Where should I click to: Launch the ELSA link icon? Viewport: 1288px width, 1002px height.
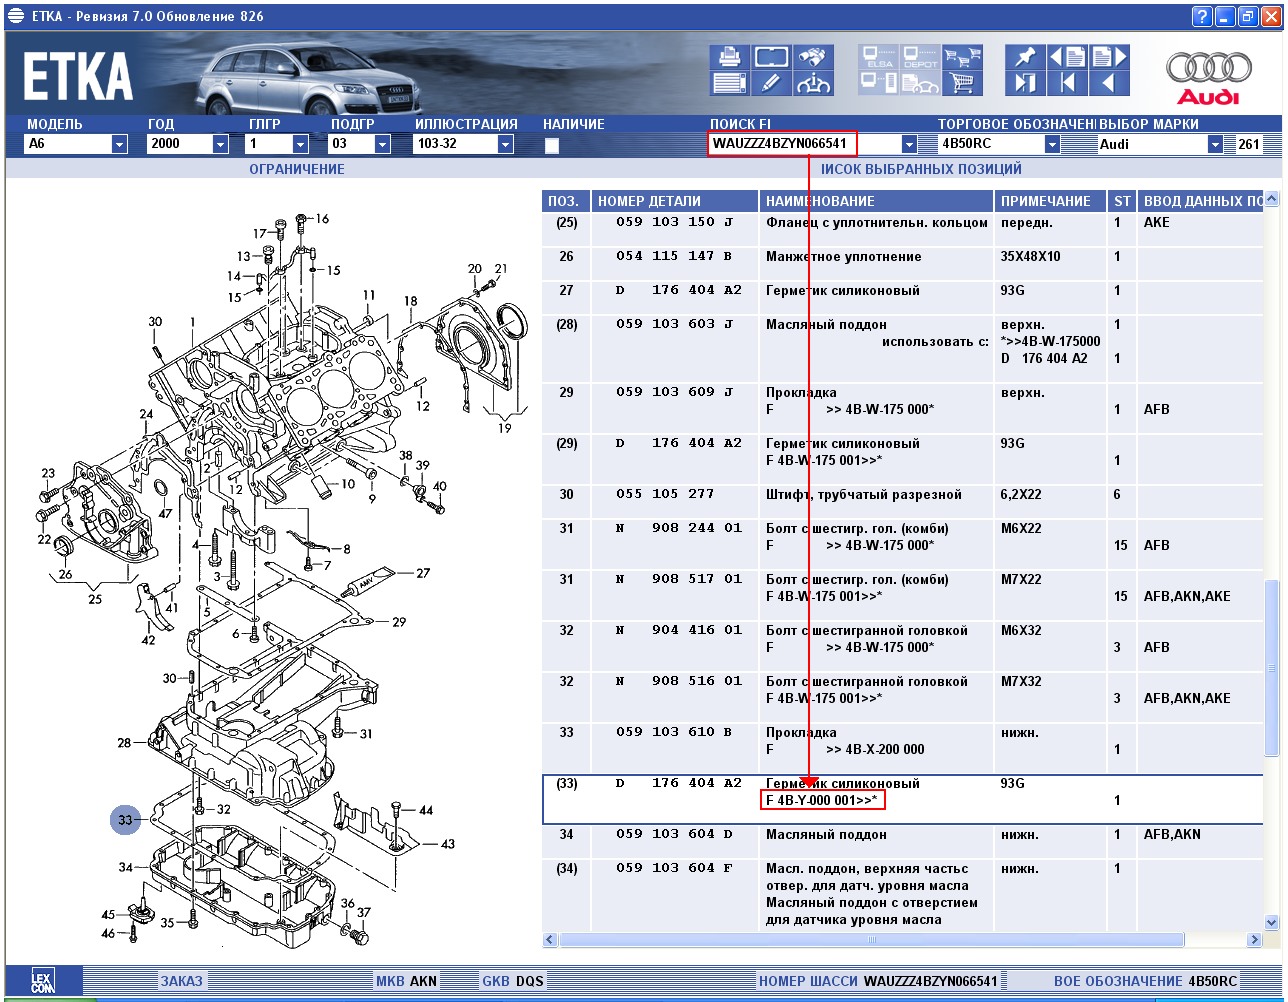click(878, 57)
